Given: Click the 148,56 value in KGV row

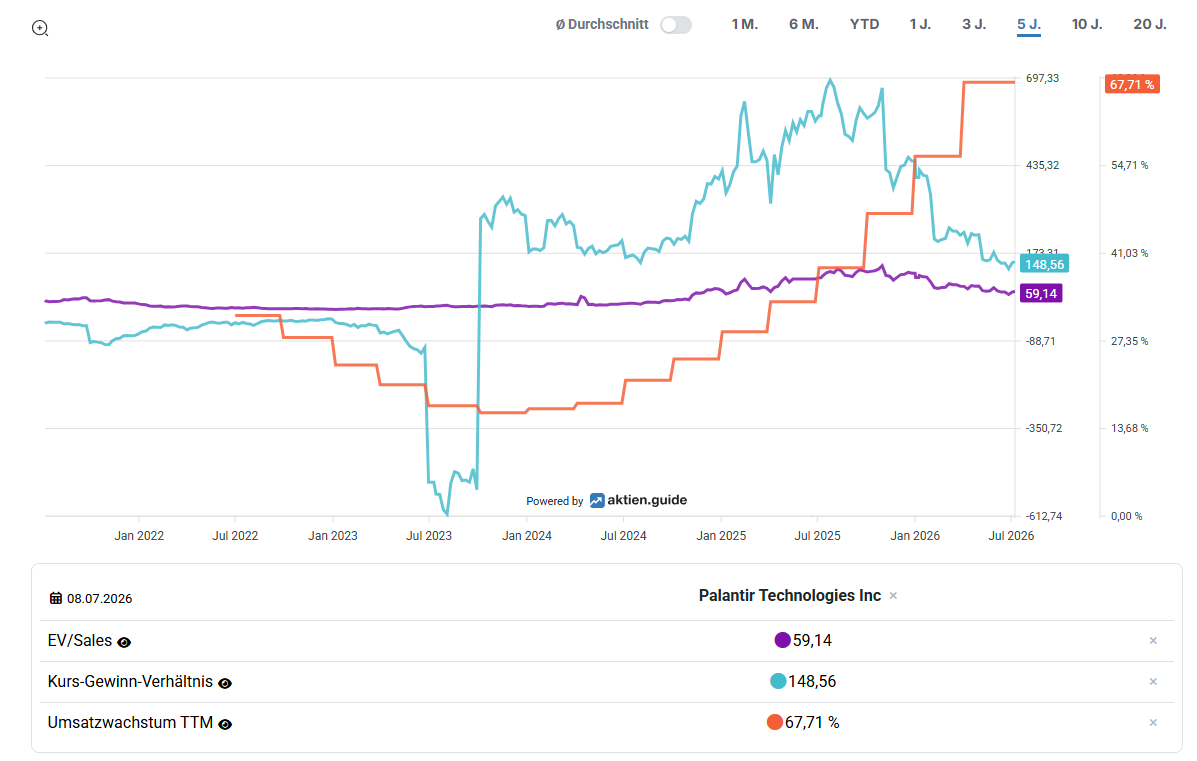Looking at the screenshot, I should point(812,682).
